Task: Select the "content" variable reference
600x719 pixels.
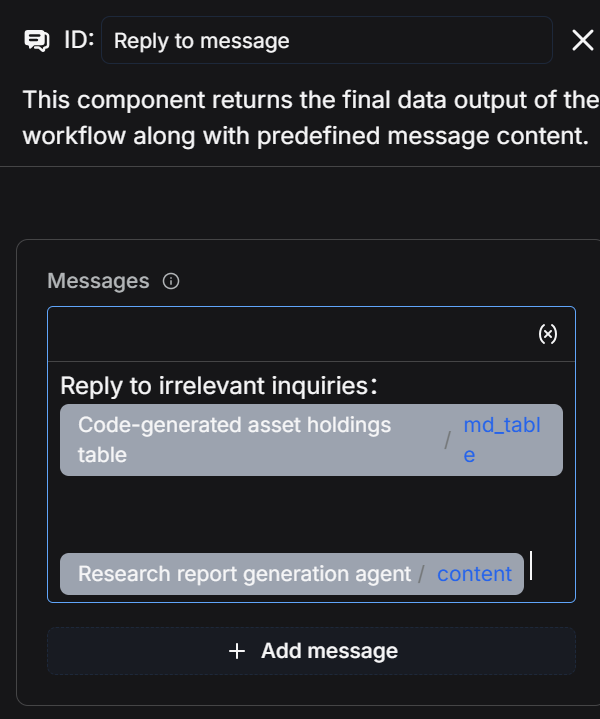Action: coord(474,574)
